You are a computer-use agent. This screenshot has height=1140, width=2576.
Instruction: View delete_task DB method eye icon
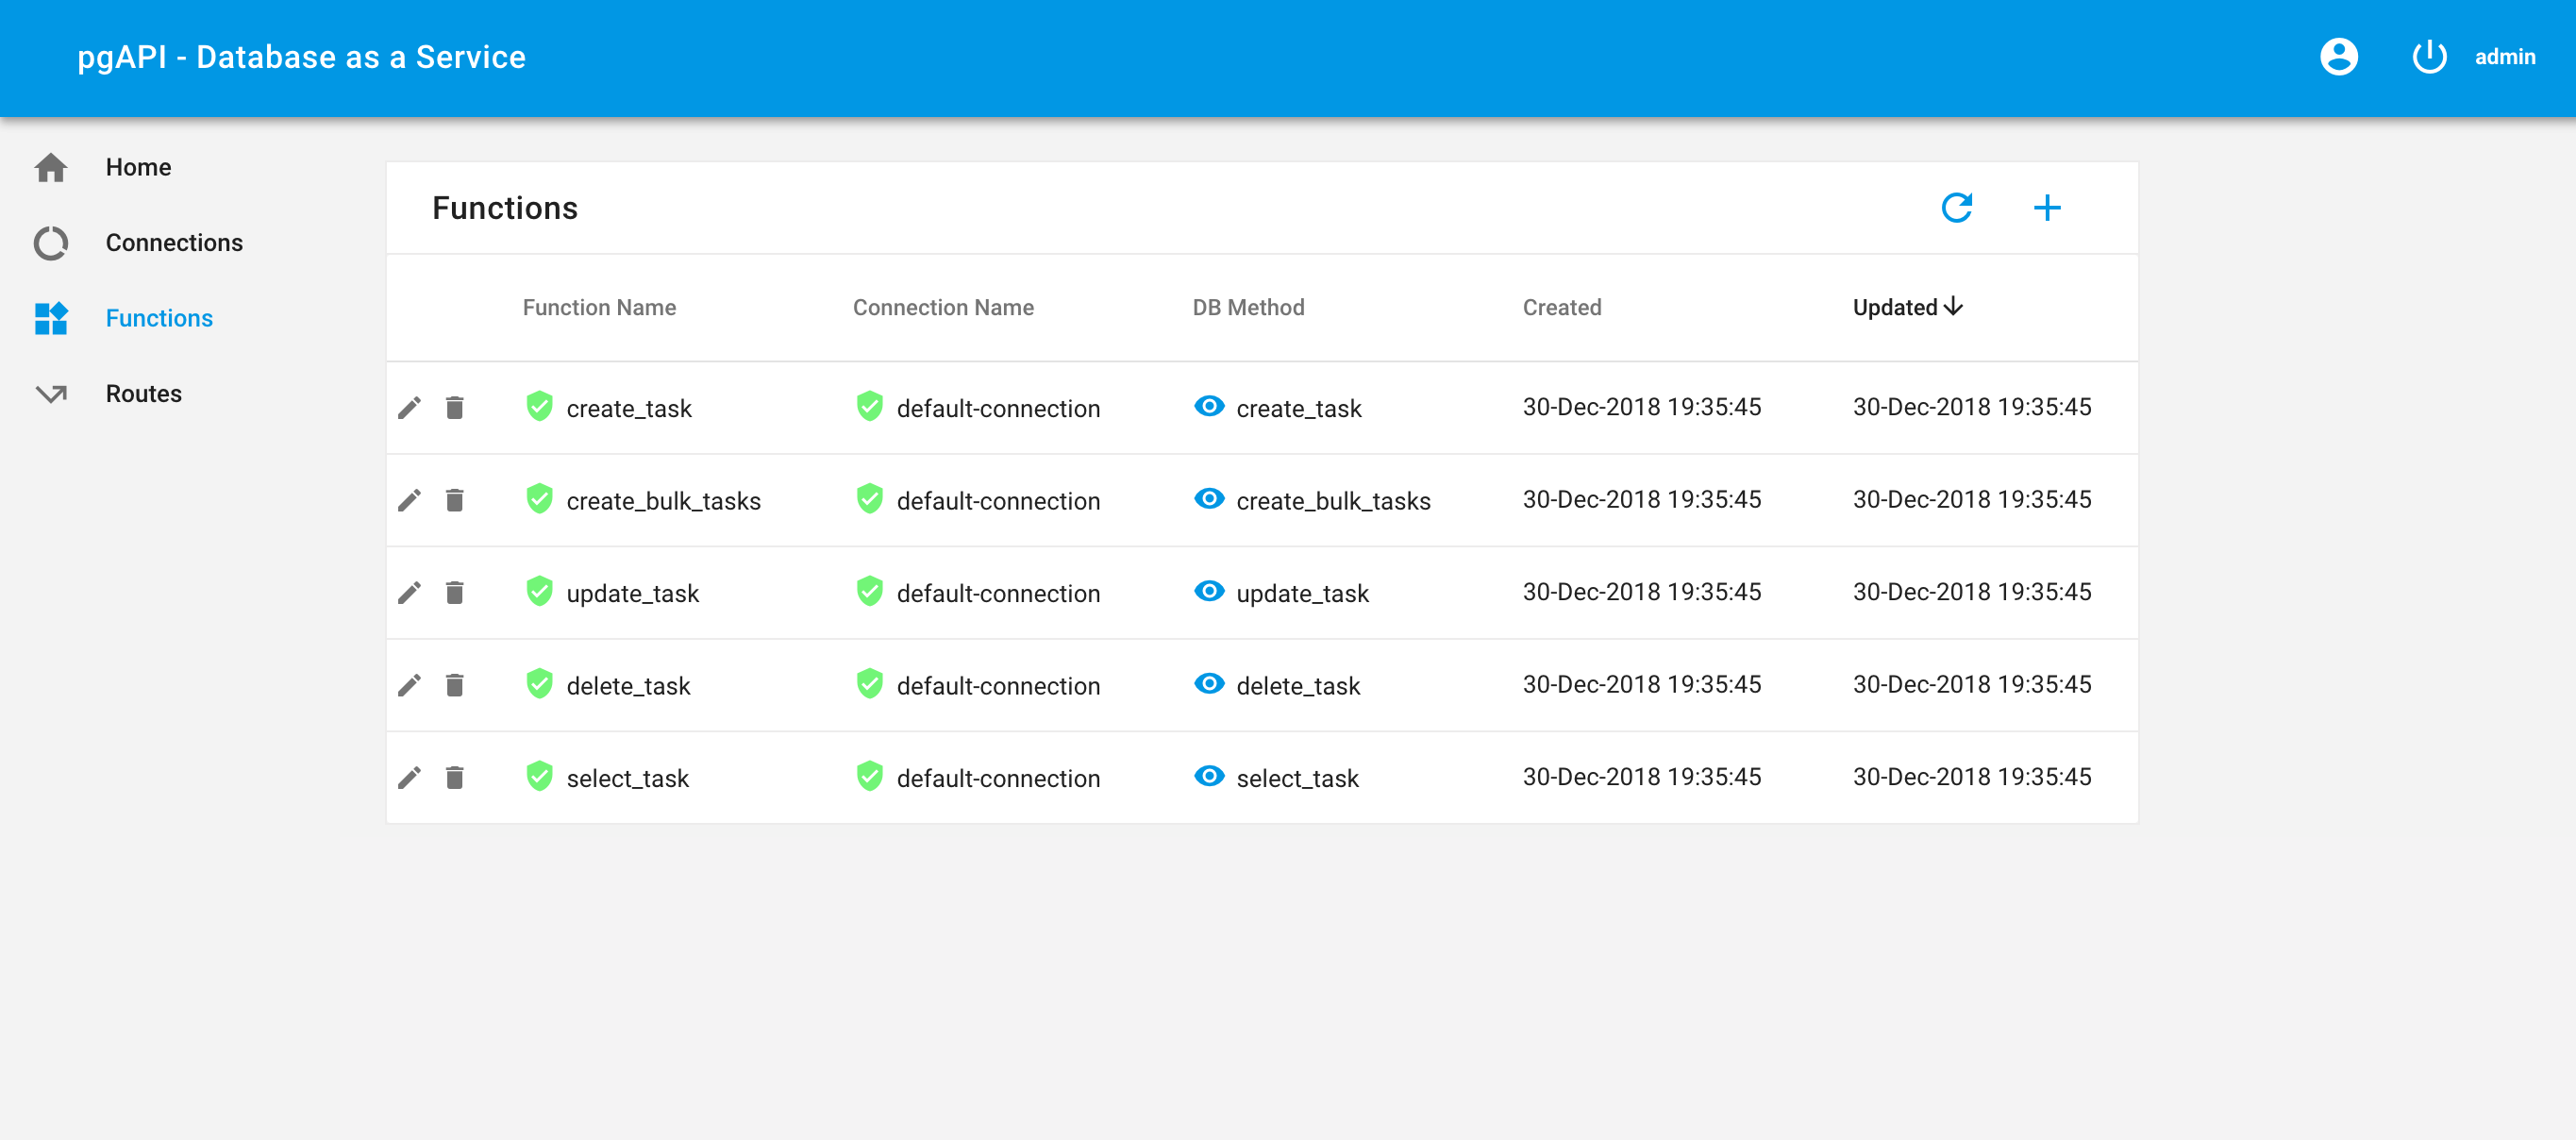point(1209,683)
